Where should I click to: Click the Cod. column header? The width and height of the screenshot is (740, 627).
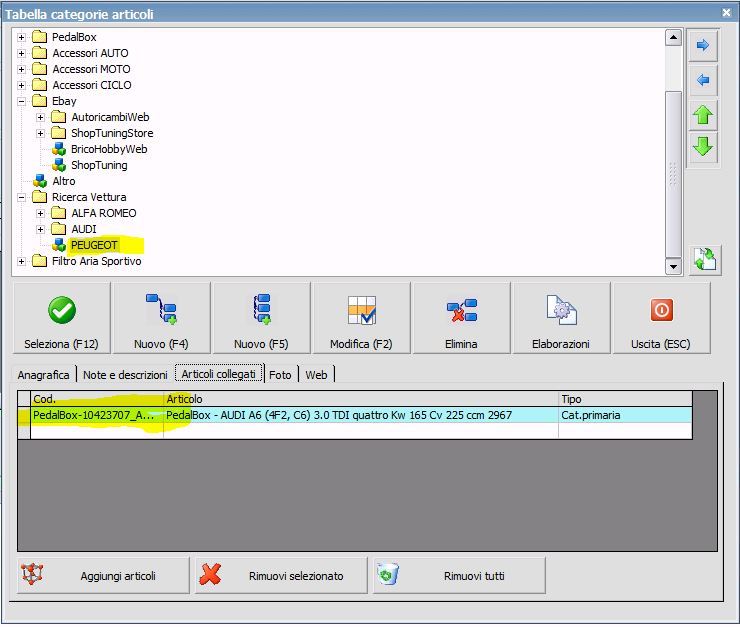pos(97,399)
